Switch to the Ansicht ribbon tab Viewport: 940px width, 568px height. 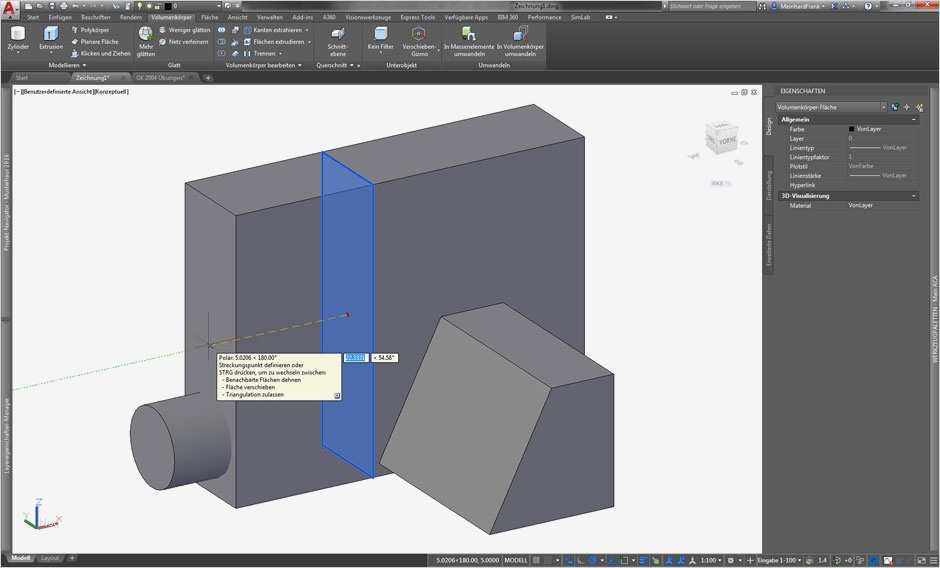(237, 17)
